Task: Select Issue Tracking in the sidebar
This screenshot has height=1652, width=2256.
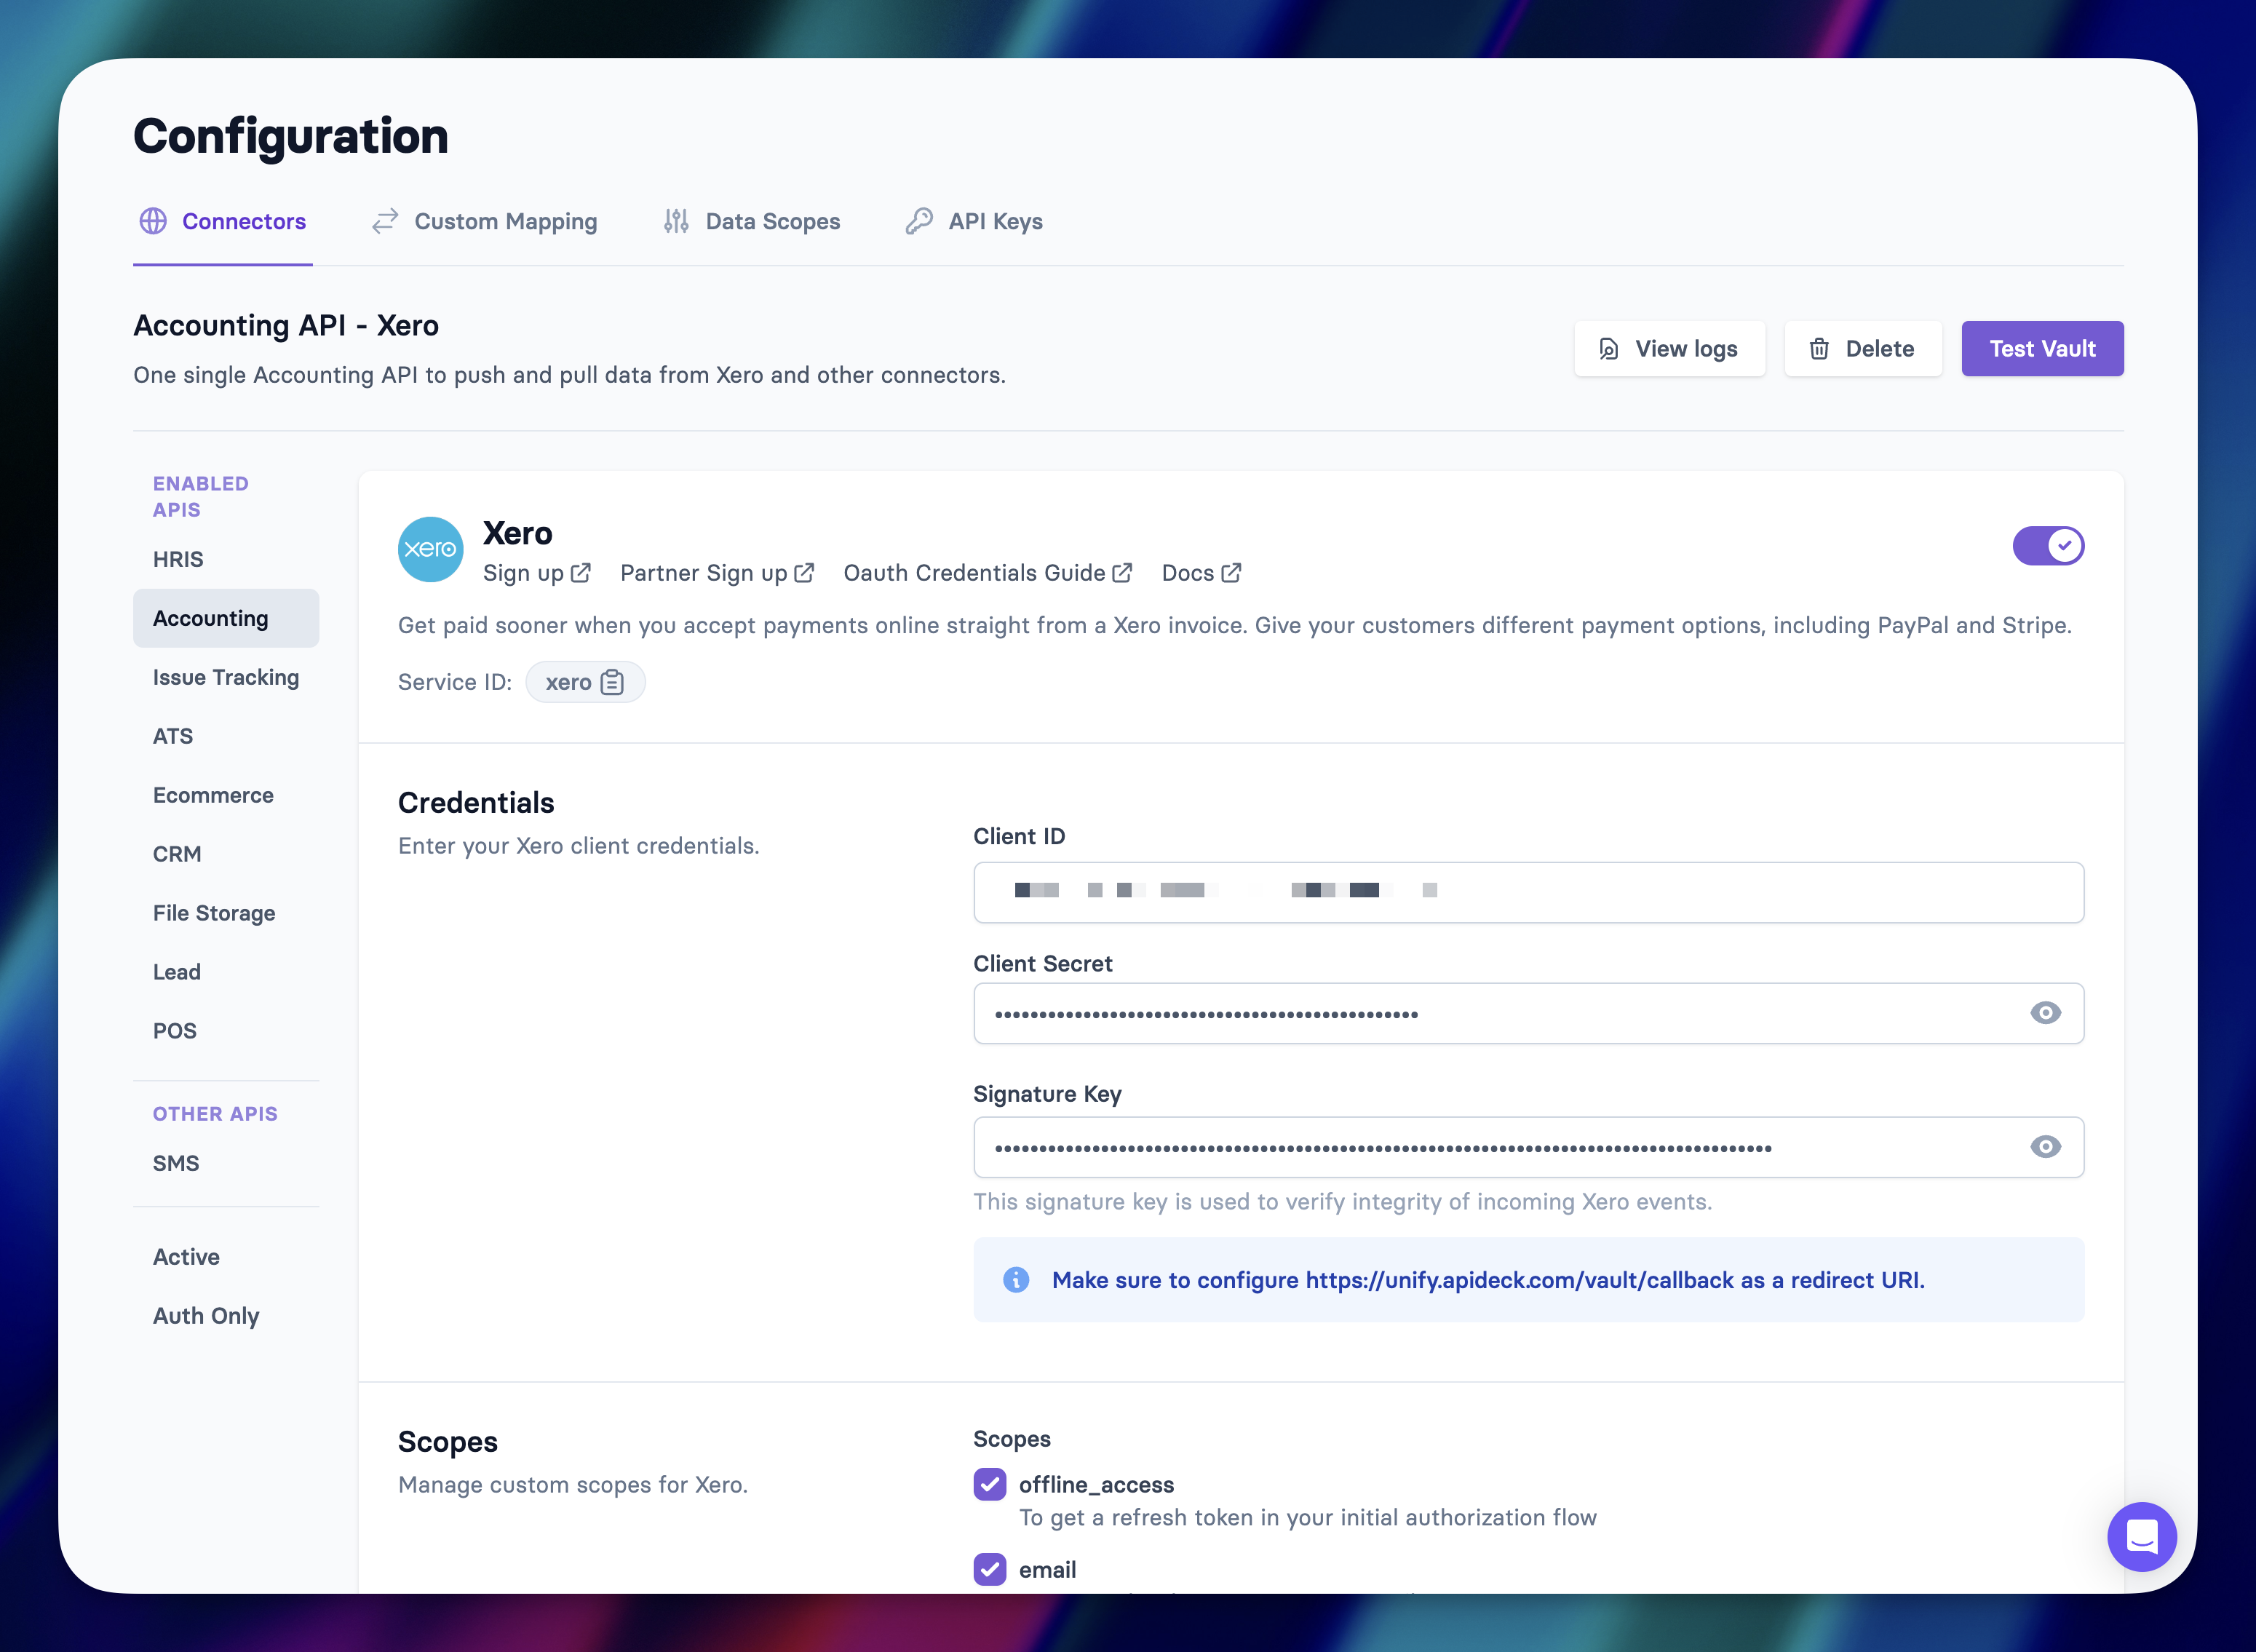Action: coord(226,677)
